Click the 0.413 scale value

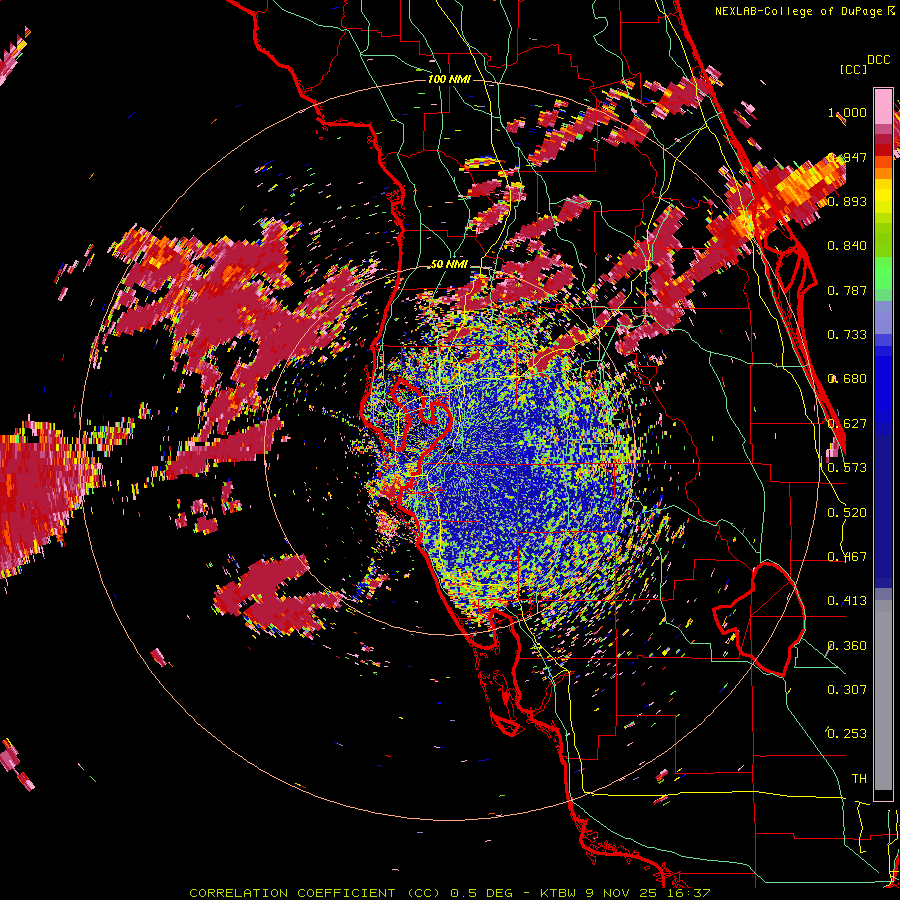pyautogui.click(x=847, y=601)
